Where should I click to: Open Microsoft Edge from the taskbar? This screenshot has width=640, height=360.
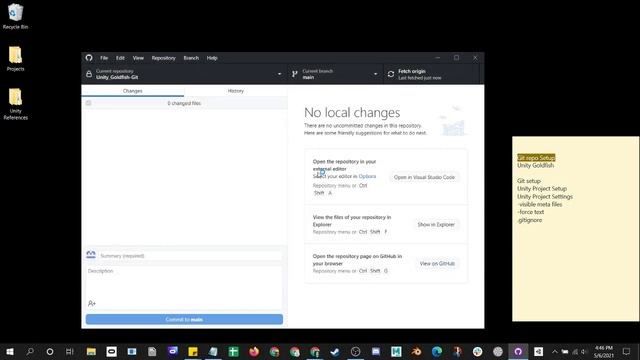pyautogui.click(x=437, y=351)
